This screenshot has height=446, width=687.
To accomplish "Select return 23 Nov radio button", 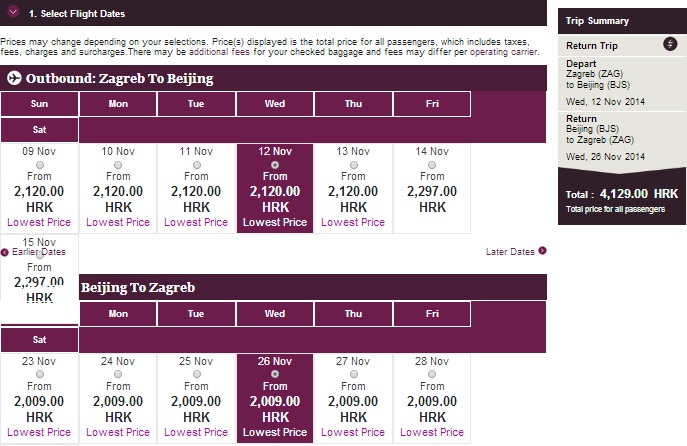I will point(39,373).
